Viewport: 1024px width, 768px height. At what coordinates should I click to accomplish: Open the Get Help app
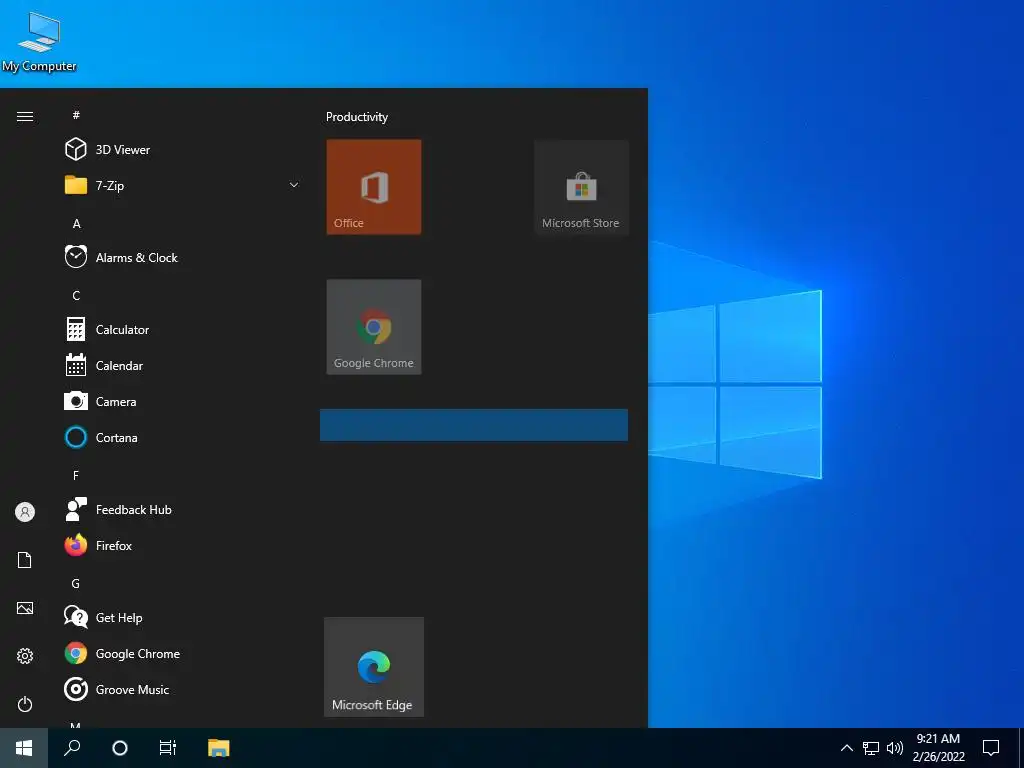tap(183, 617)
